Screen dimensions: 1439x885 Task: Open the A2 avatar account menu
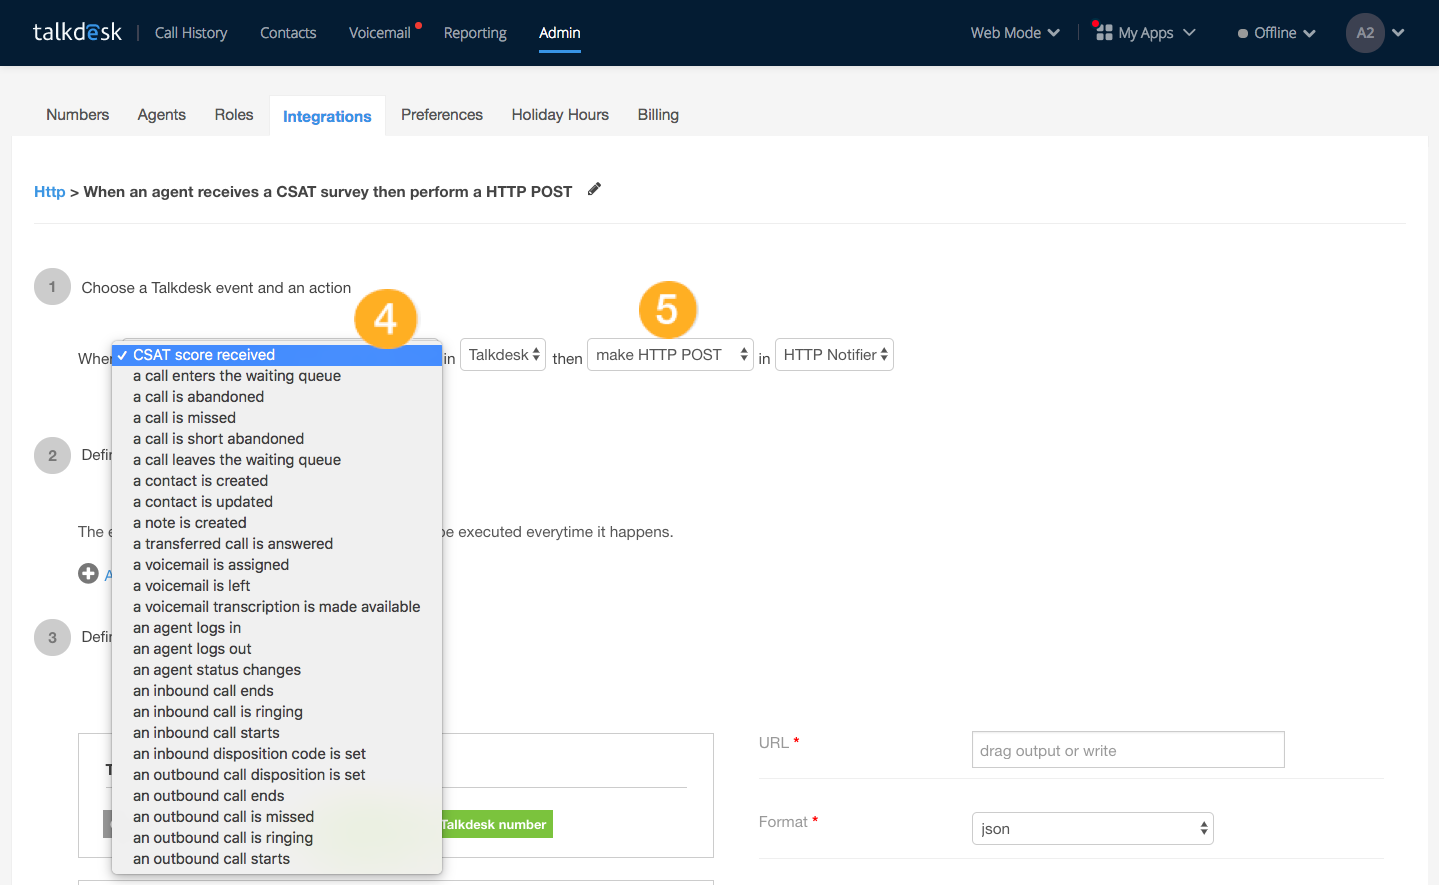coord(1365,33)
